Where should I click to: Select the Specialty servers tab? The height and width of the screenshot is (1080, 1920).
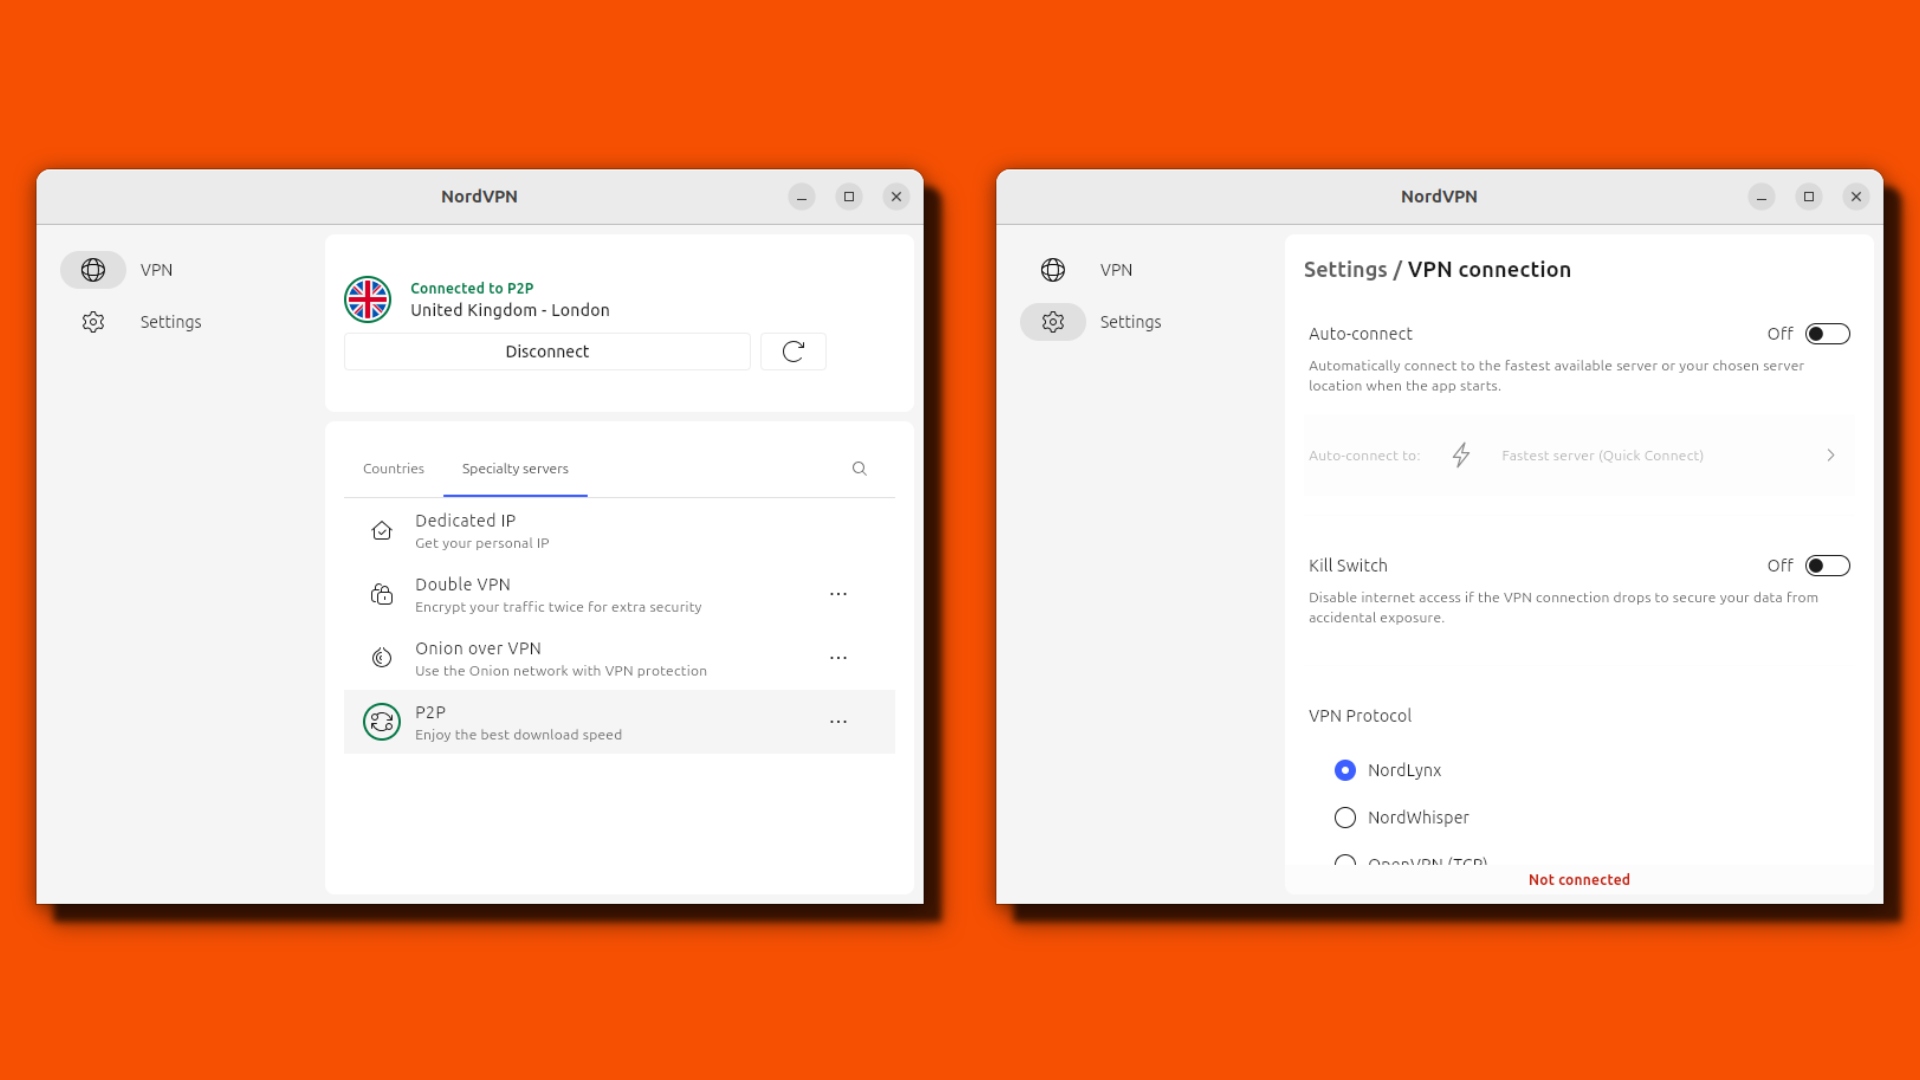pos(515,468)
